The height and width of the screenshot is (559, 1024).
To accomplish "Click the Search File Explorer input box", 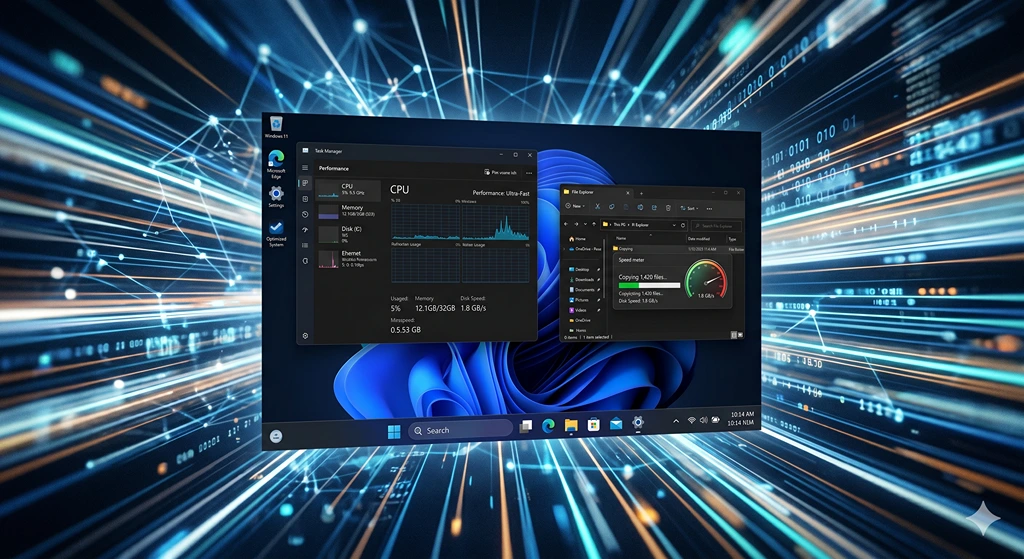I will (716, 226).
